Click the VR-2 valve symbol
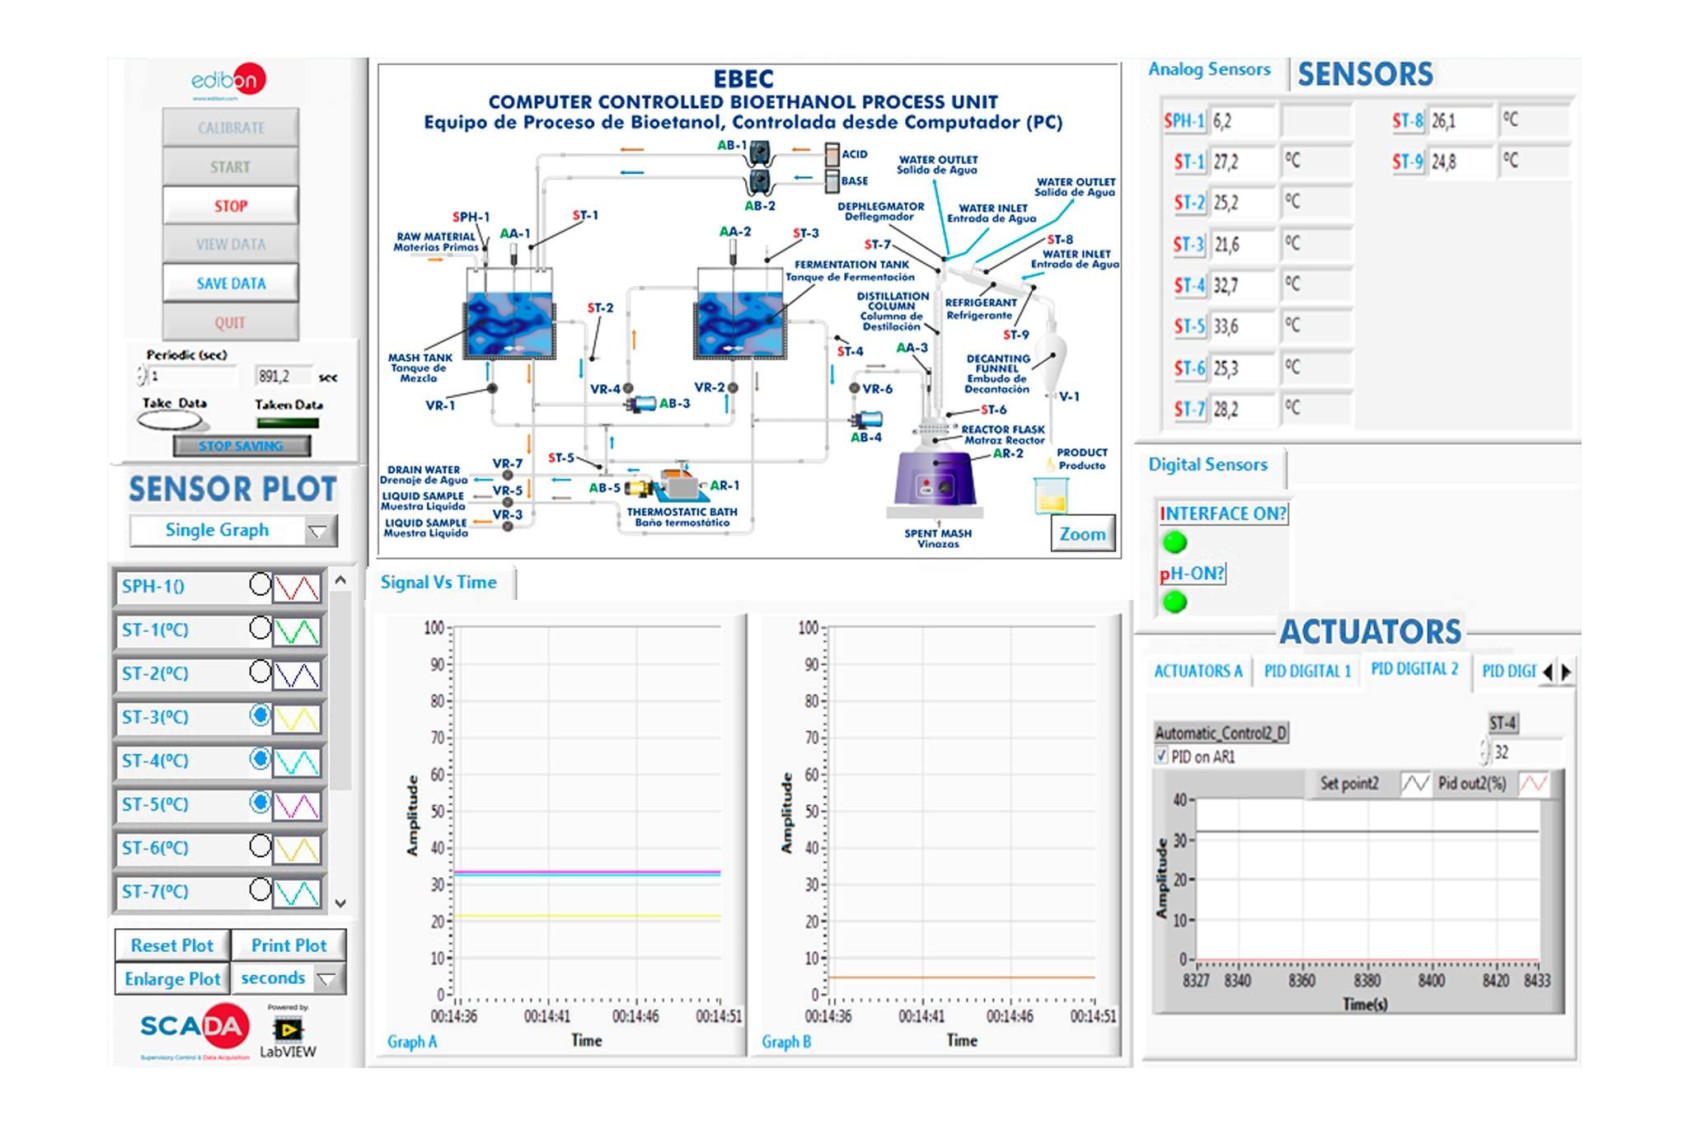The width and height of the screenshot is (1688, 1125). (733, 387)
